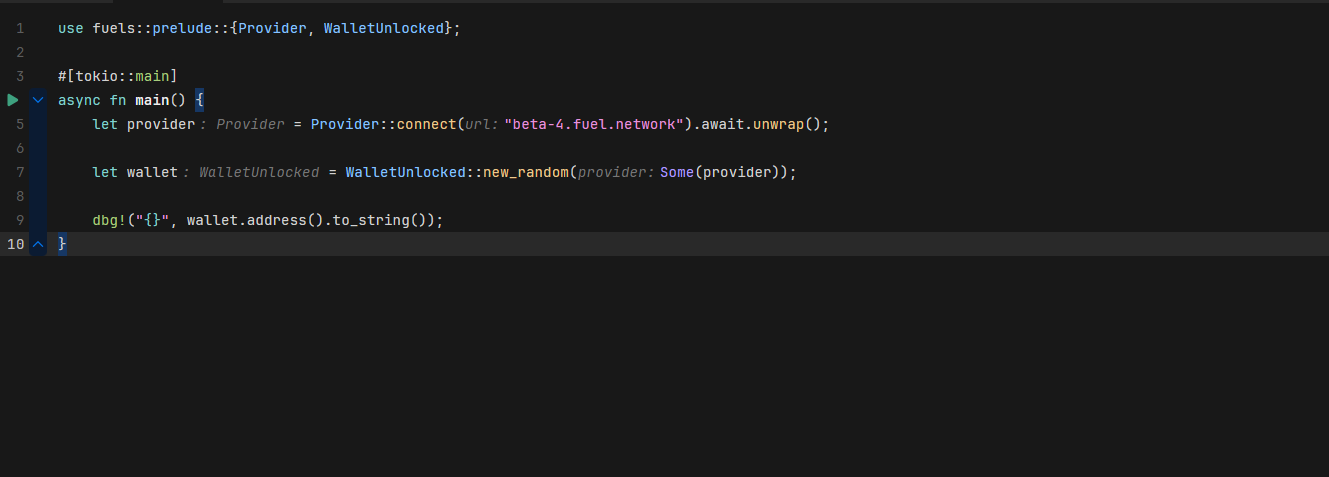
Task: Click the 'async' keyword
Action: click(80, 100)
